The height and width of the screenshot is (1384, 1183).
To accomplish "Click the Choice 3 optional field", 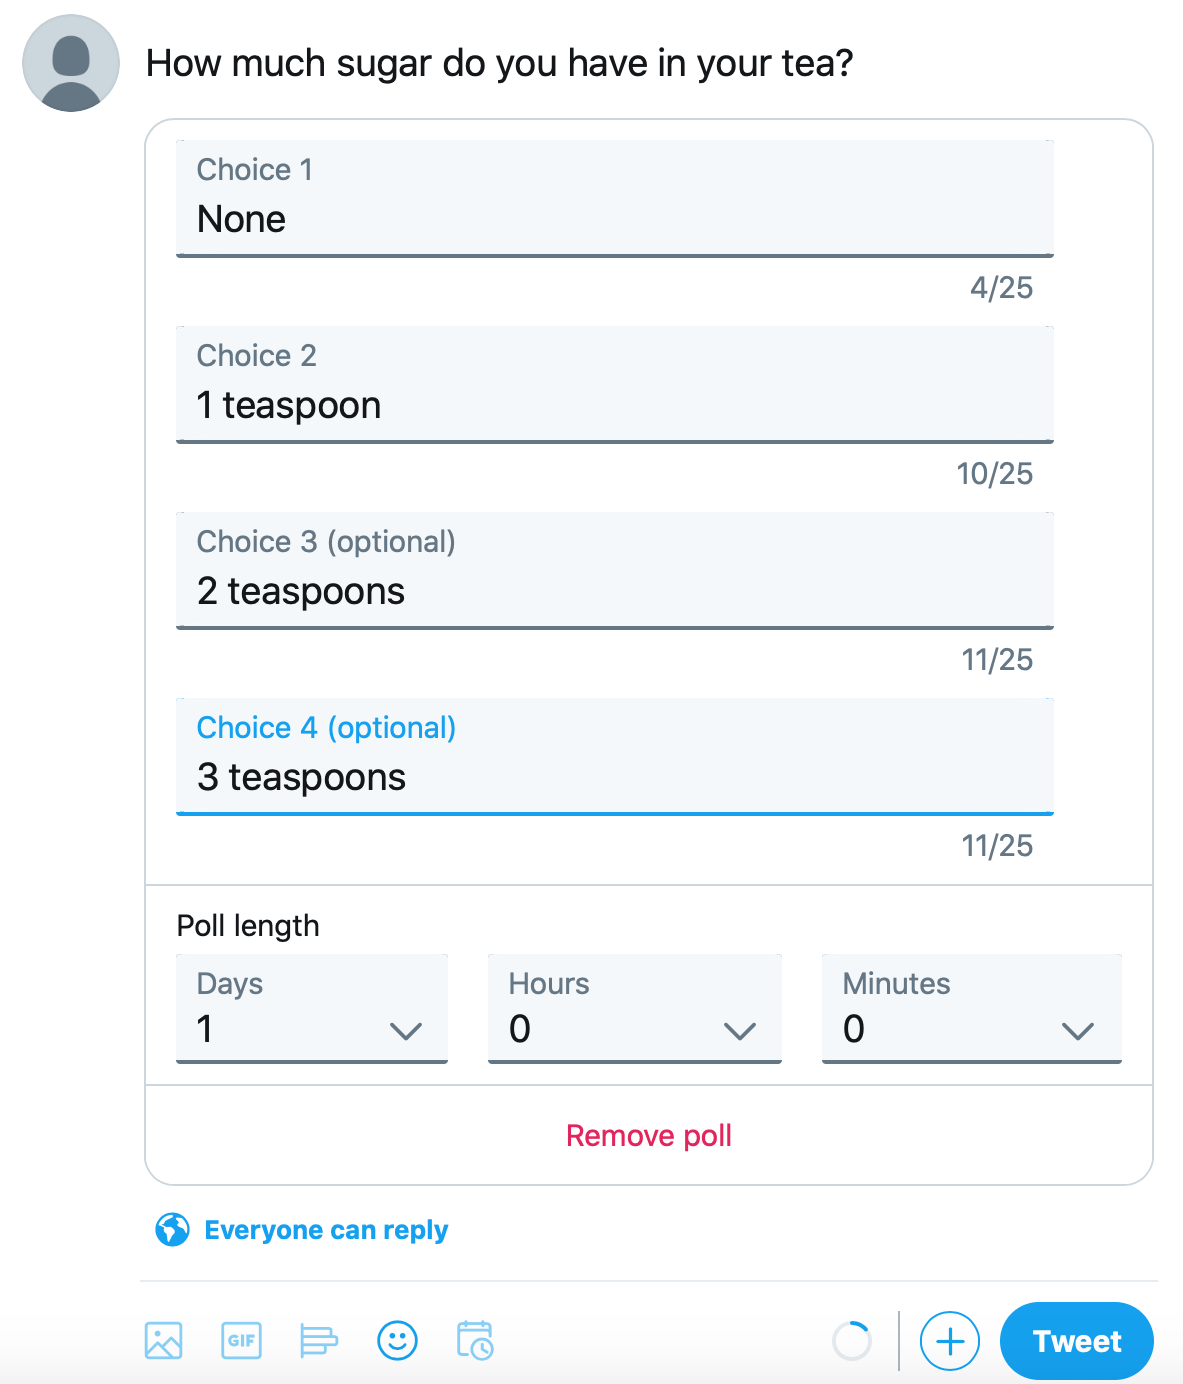I will pyautogui.click(x=615, y=591).
